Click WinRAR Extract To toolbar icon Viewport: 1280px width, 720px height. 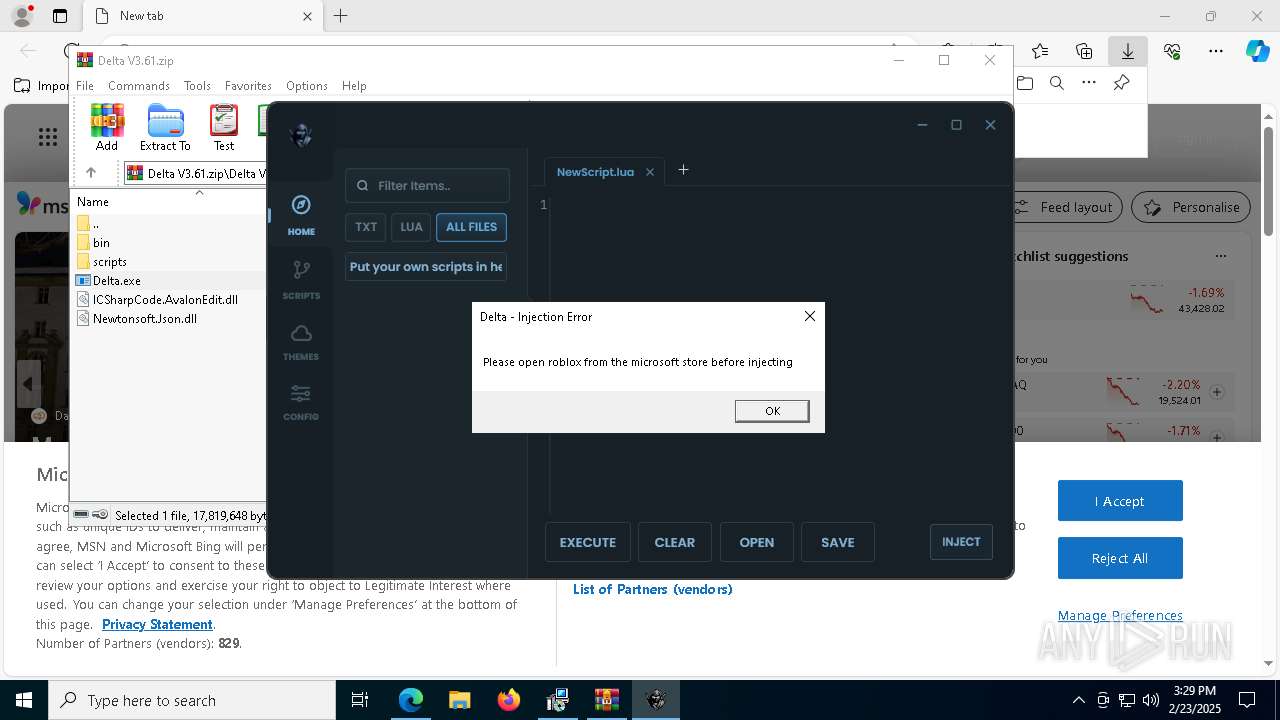coord(165,127)
